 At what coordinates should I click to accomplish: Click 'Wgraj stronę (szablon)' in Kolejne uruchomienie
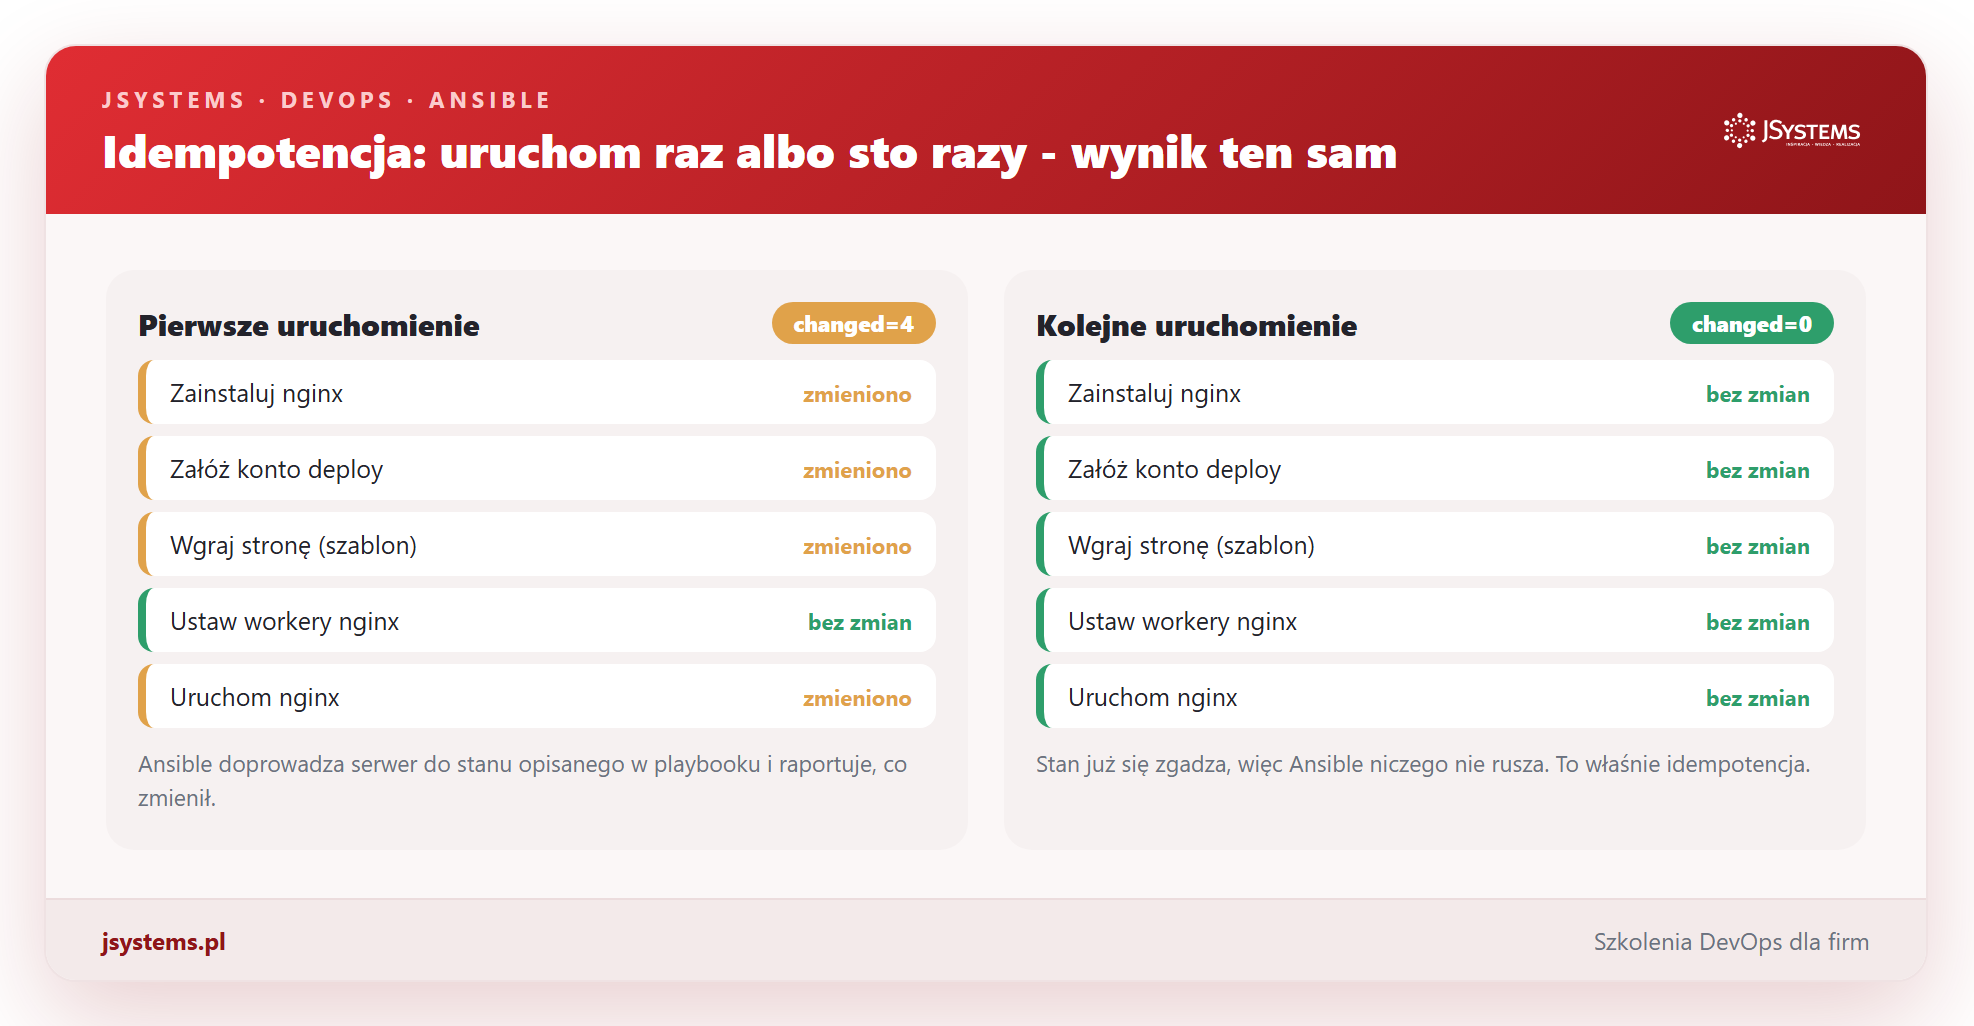1191,546
